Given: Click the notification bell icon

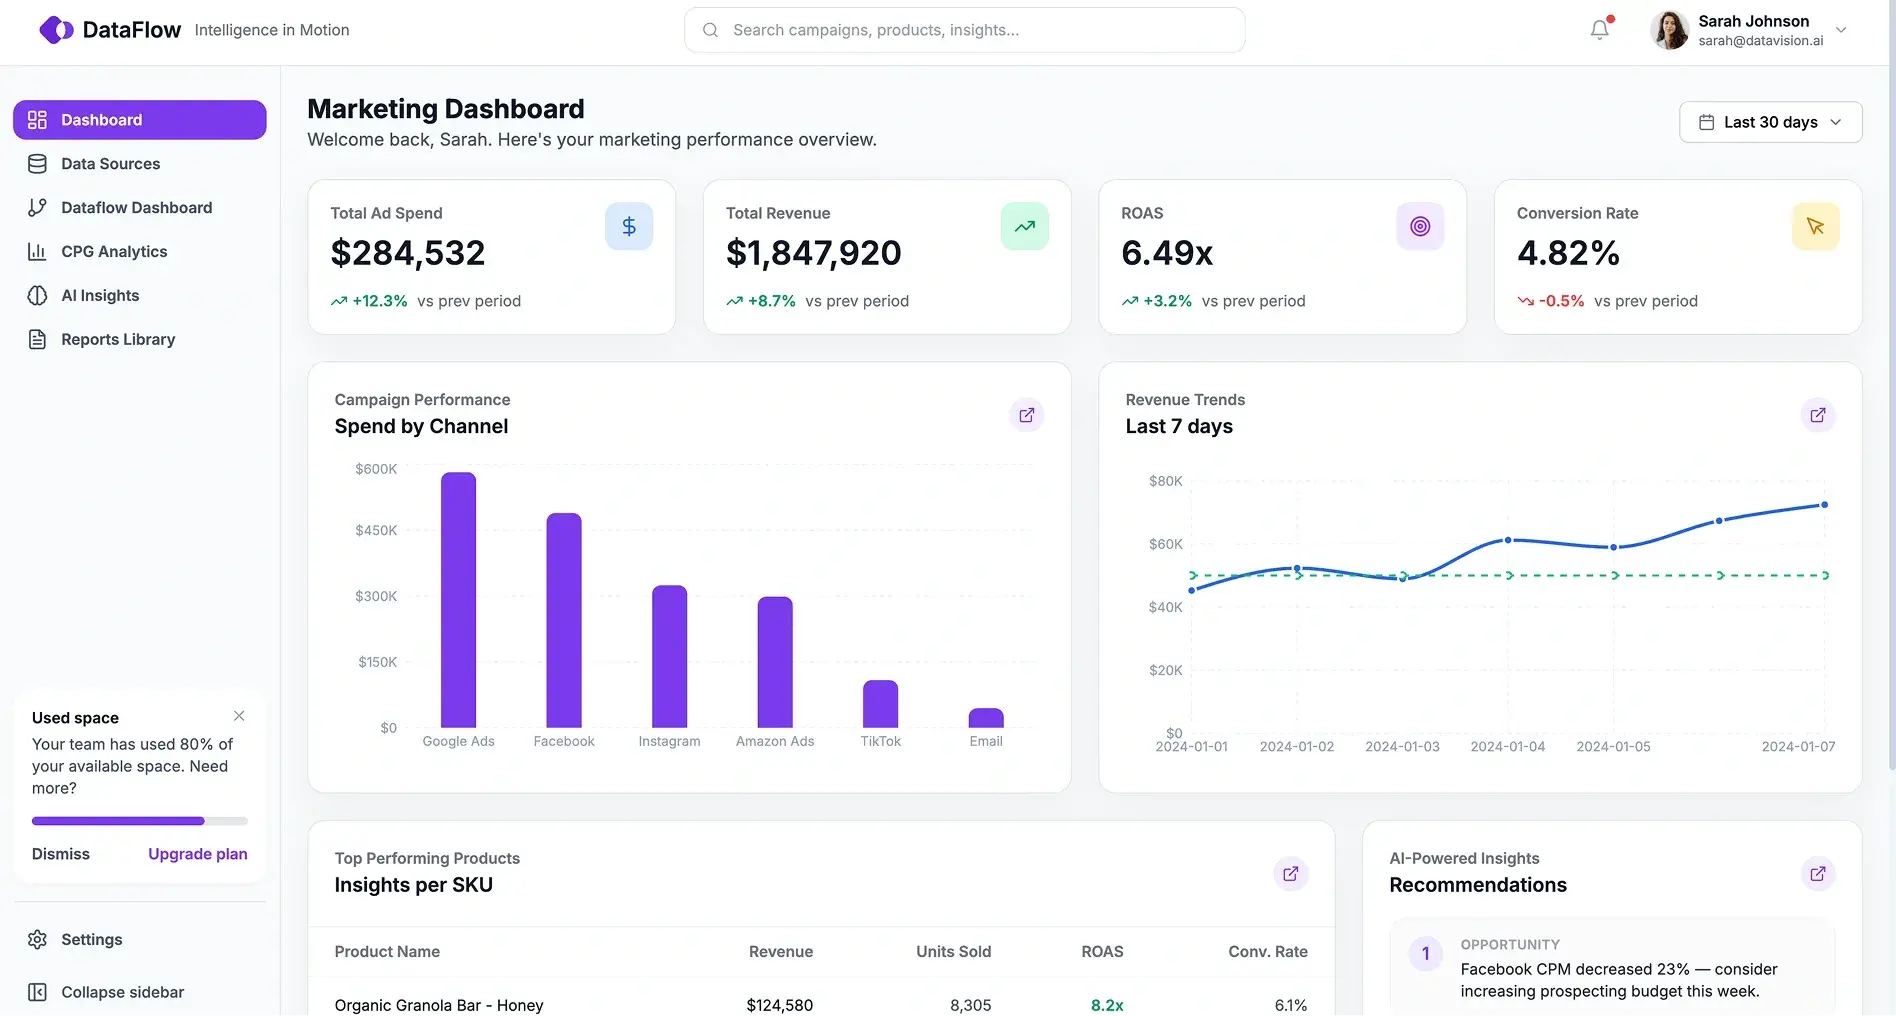Looking at the screenshot, I should (x=1598, y=29).
